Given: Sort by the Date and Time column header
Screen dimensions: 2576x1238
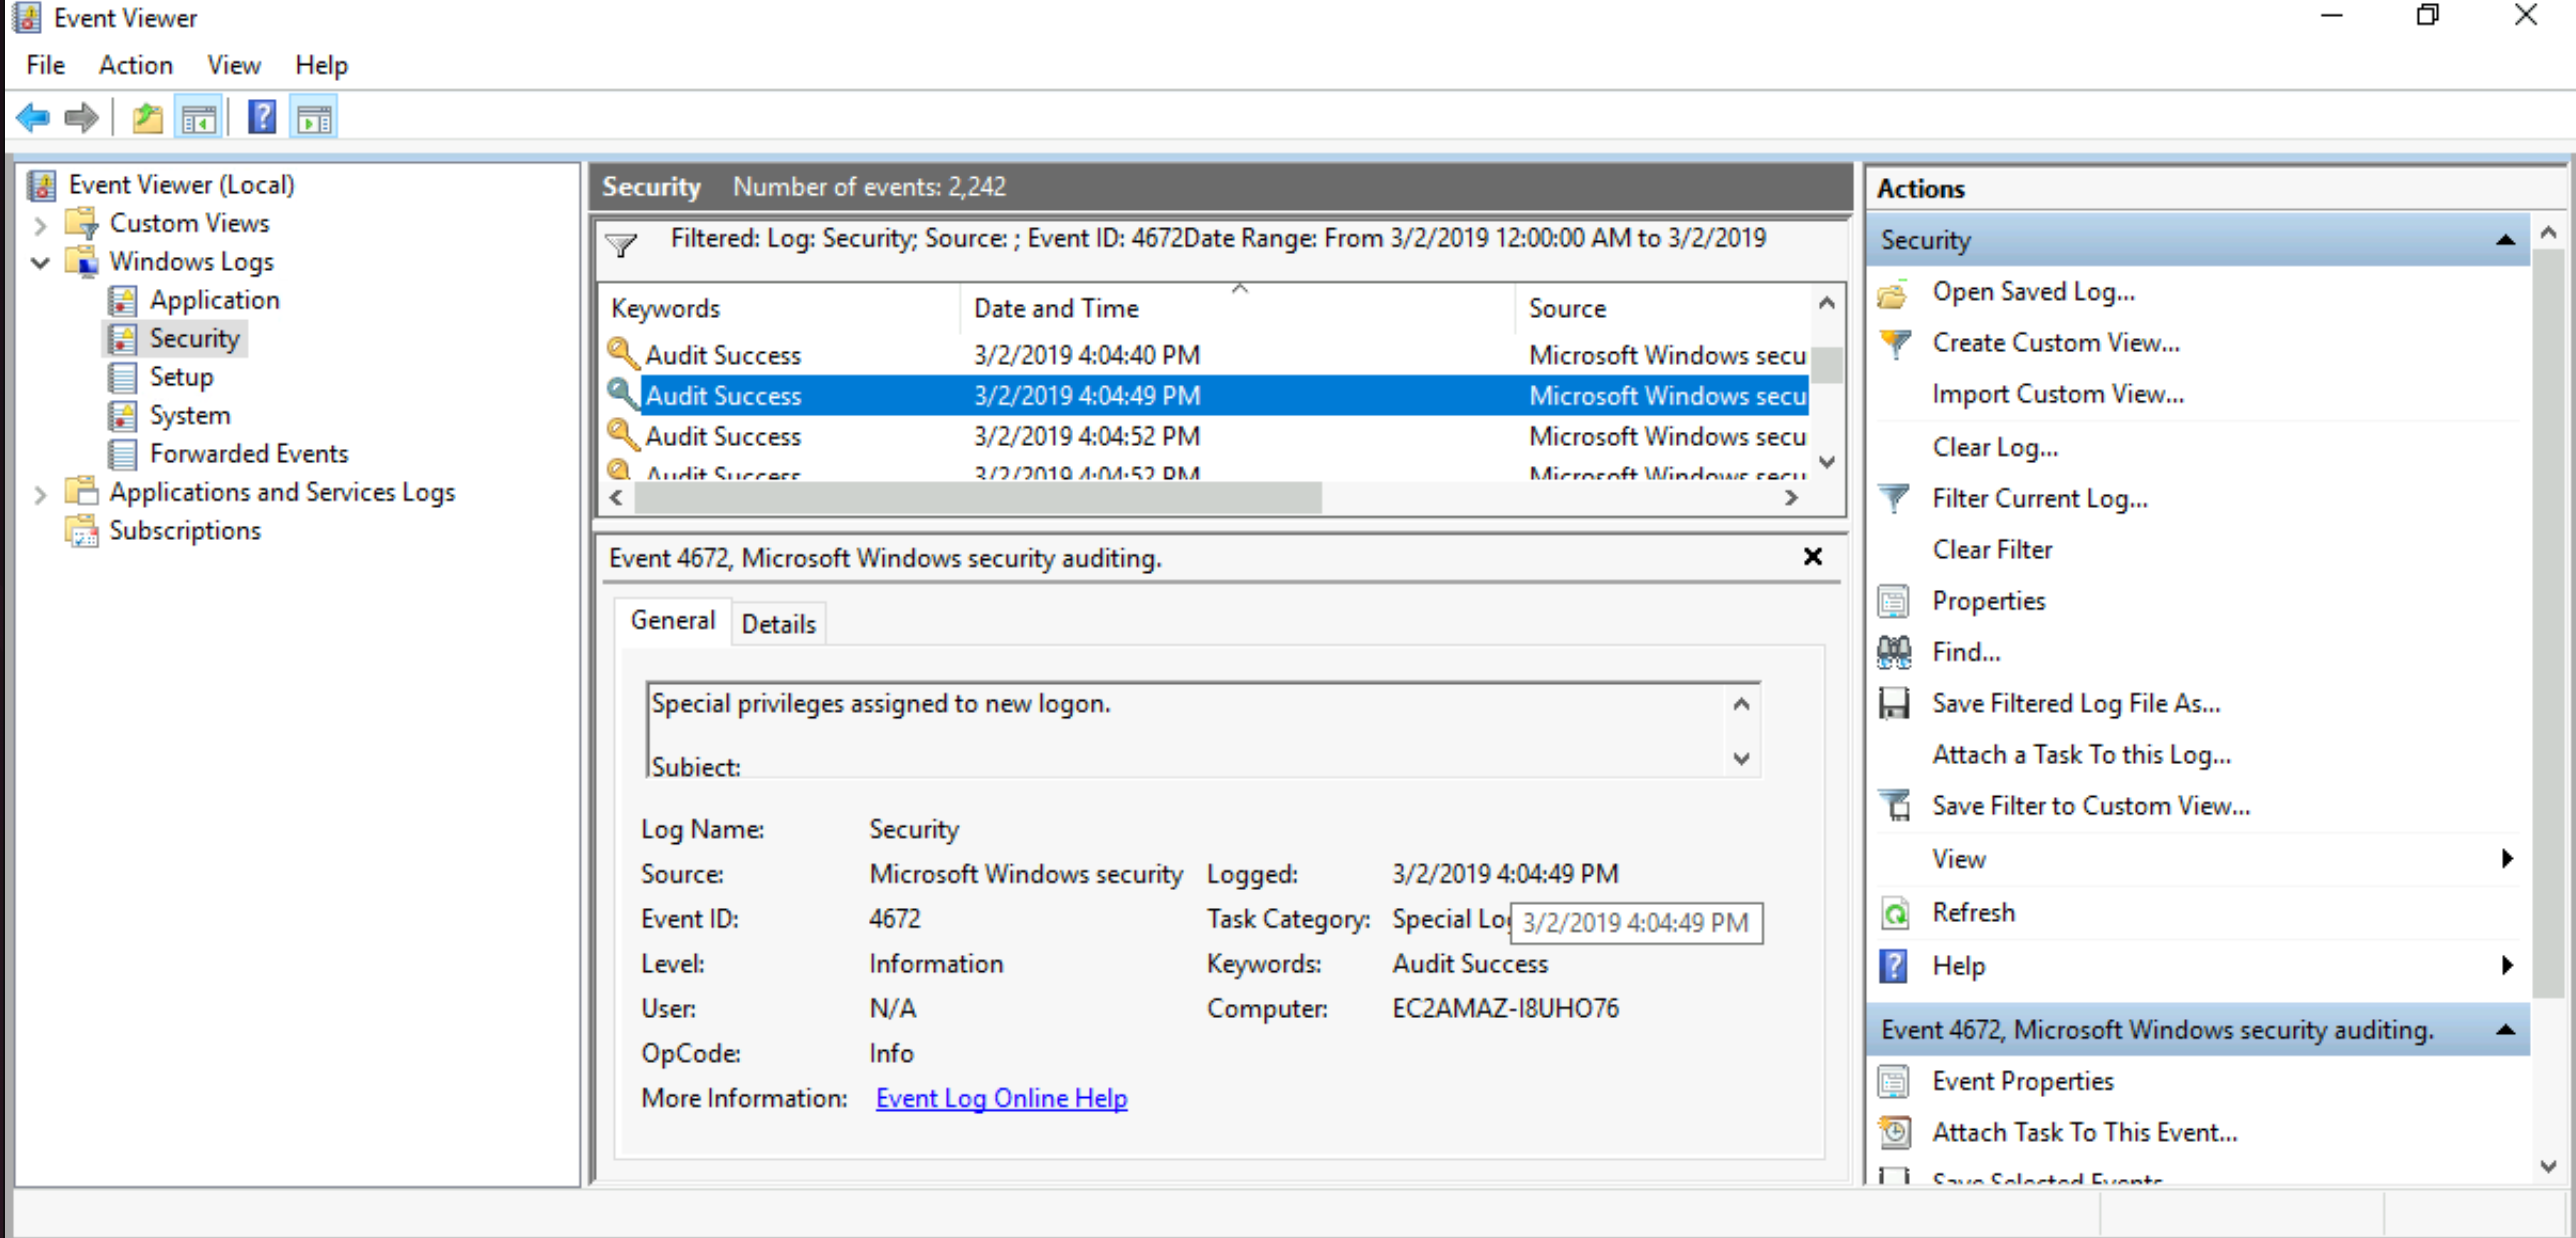Looking at the screenshot, I should (x=1237, y=308).
